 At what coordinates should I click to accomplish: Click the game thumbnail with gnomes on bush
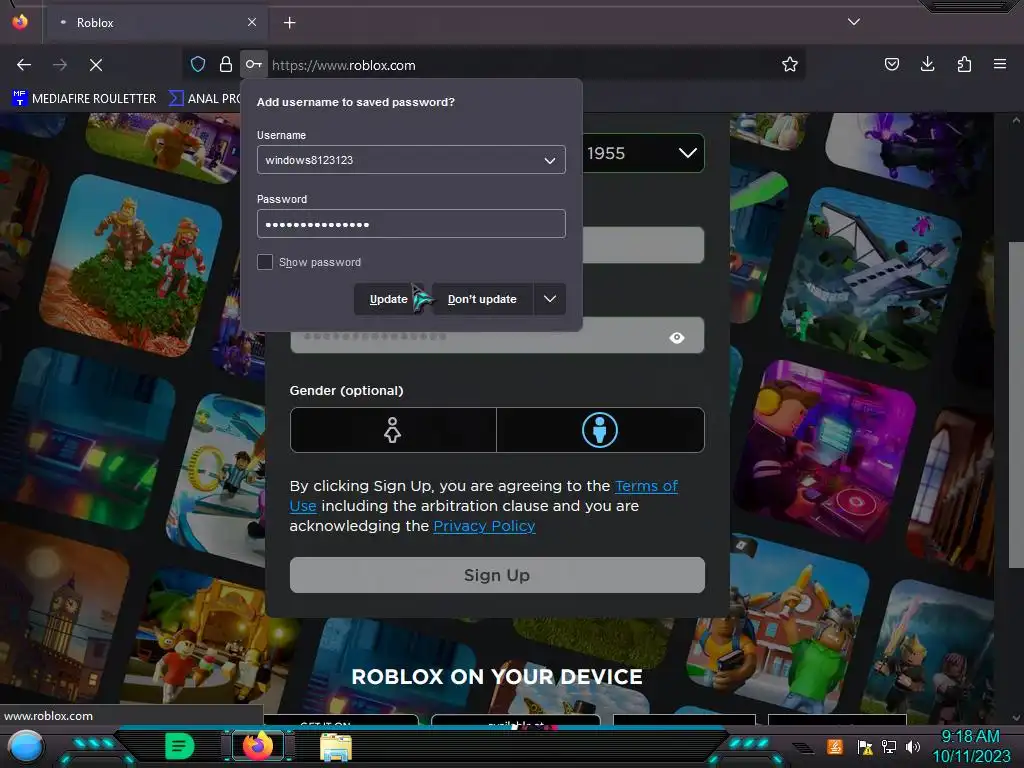[x=131, y=265]
